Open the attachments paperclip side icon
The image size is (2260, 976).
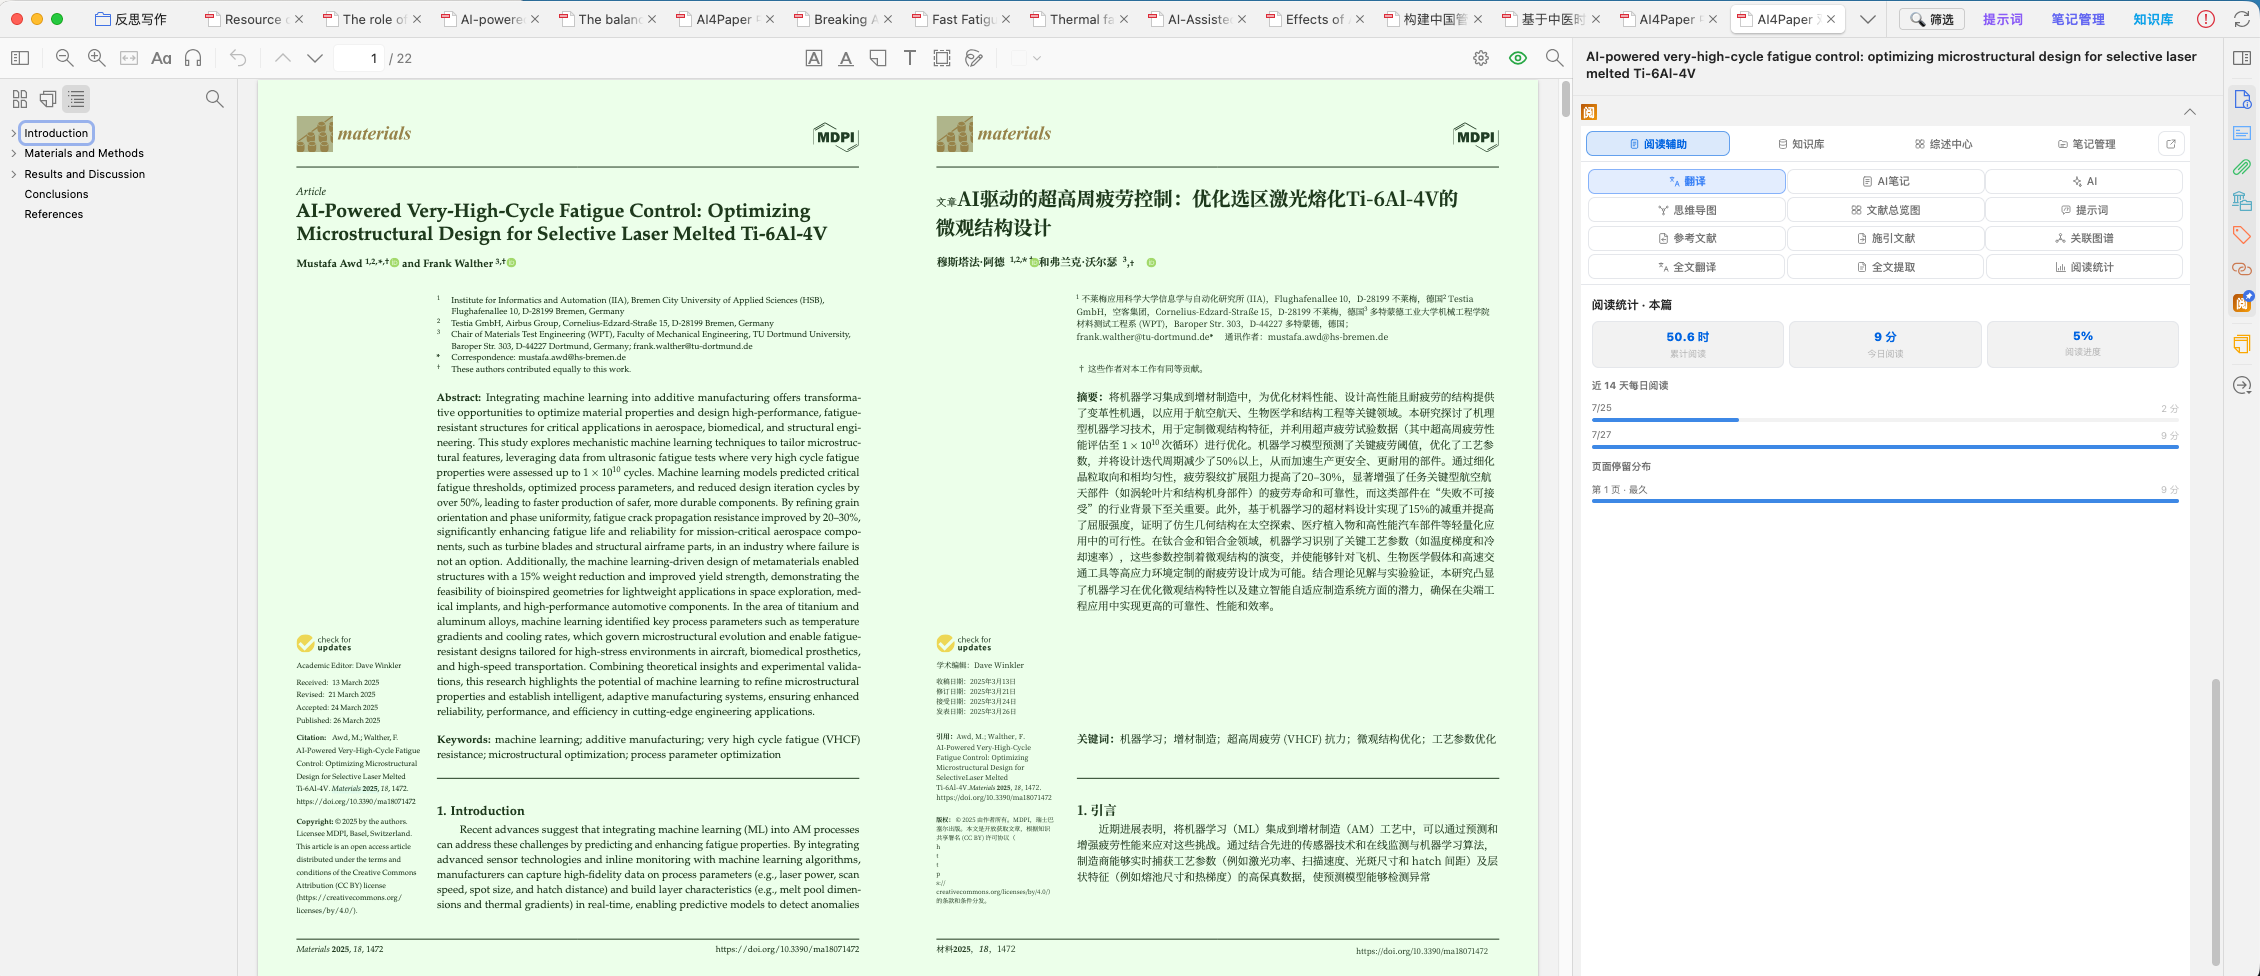[x=2242, y=167]
